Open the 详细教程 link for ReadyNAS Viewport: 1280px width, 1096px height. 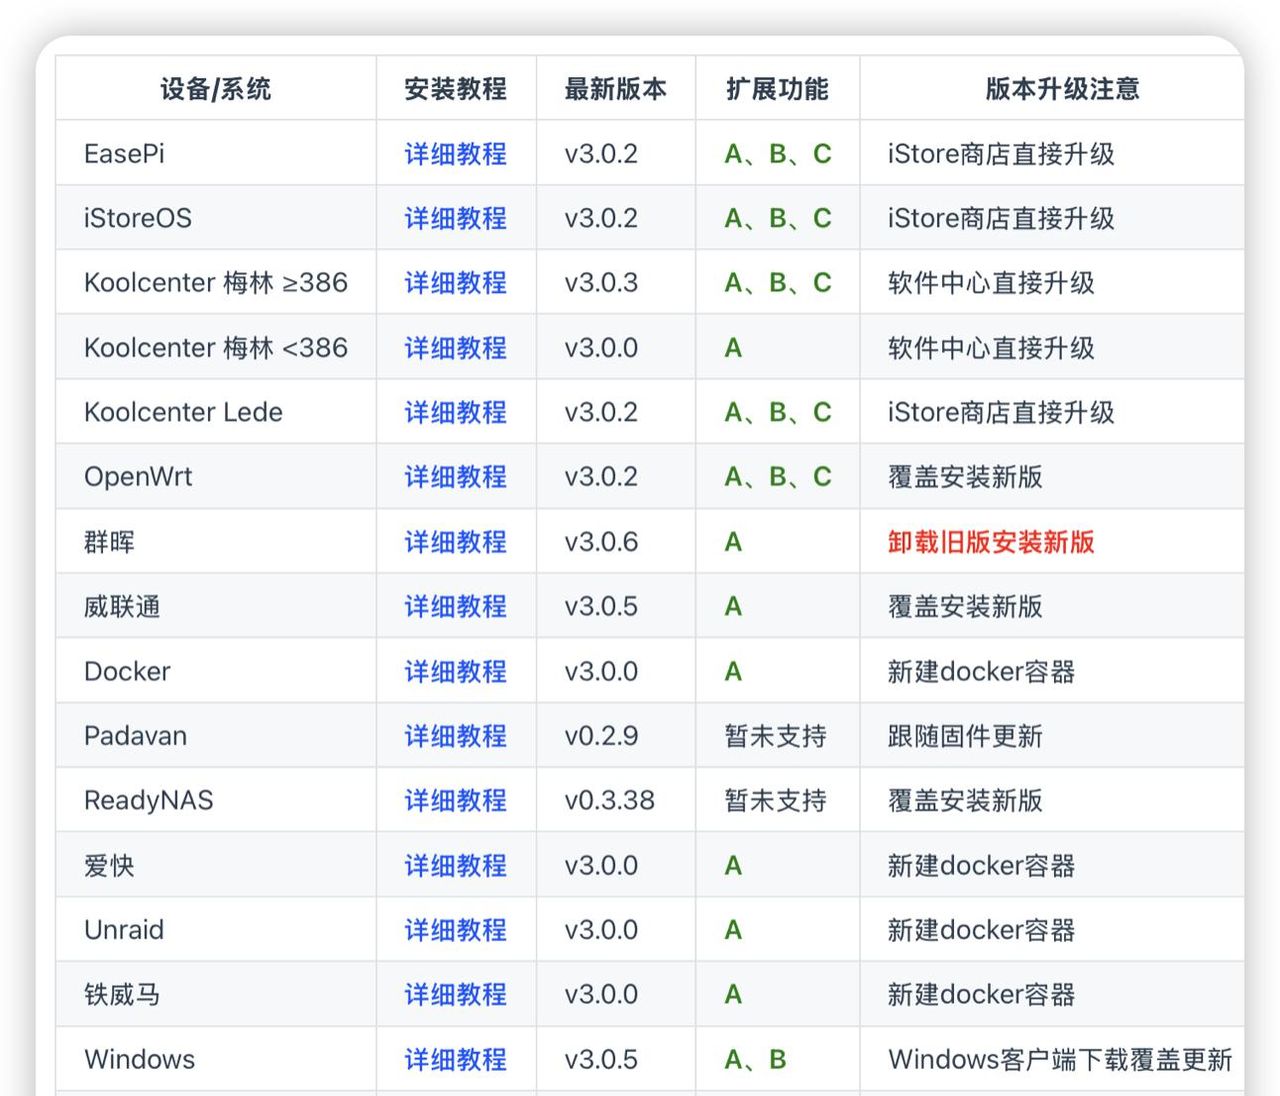click(x=455, y=800)
